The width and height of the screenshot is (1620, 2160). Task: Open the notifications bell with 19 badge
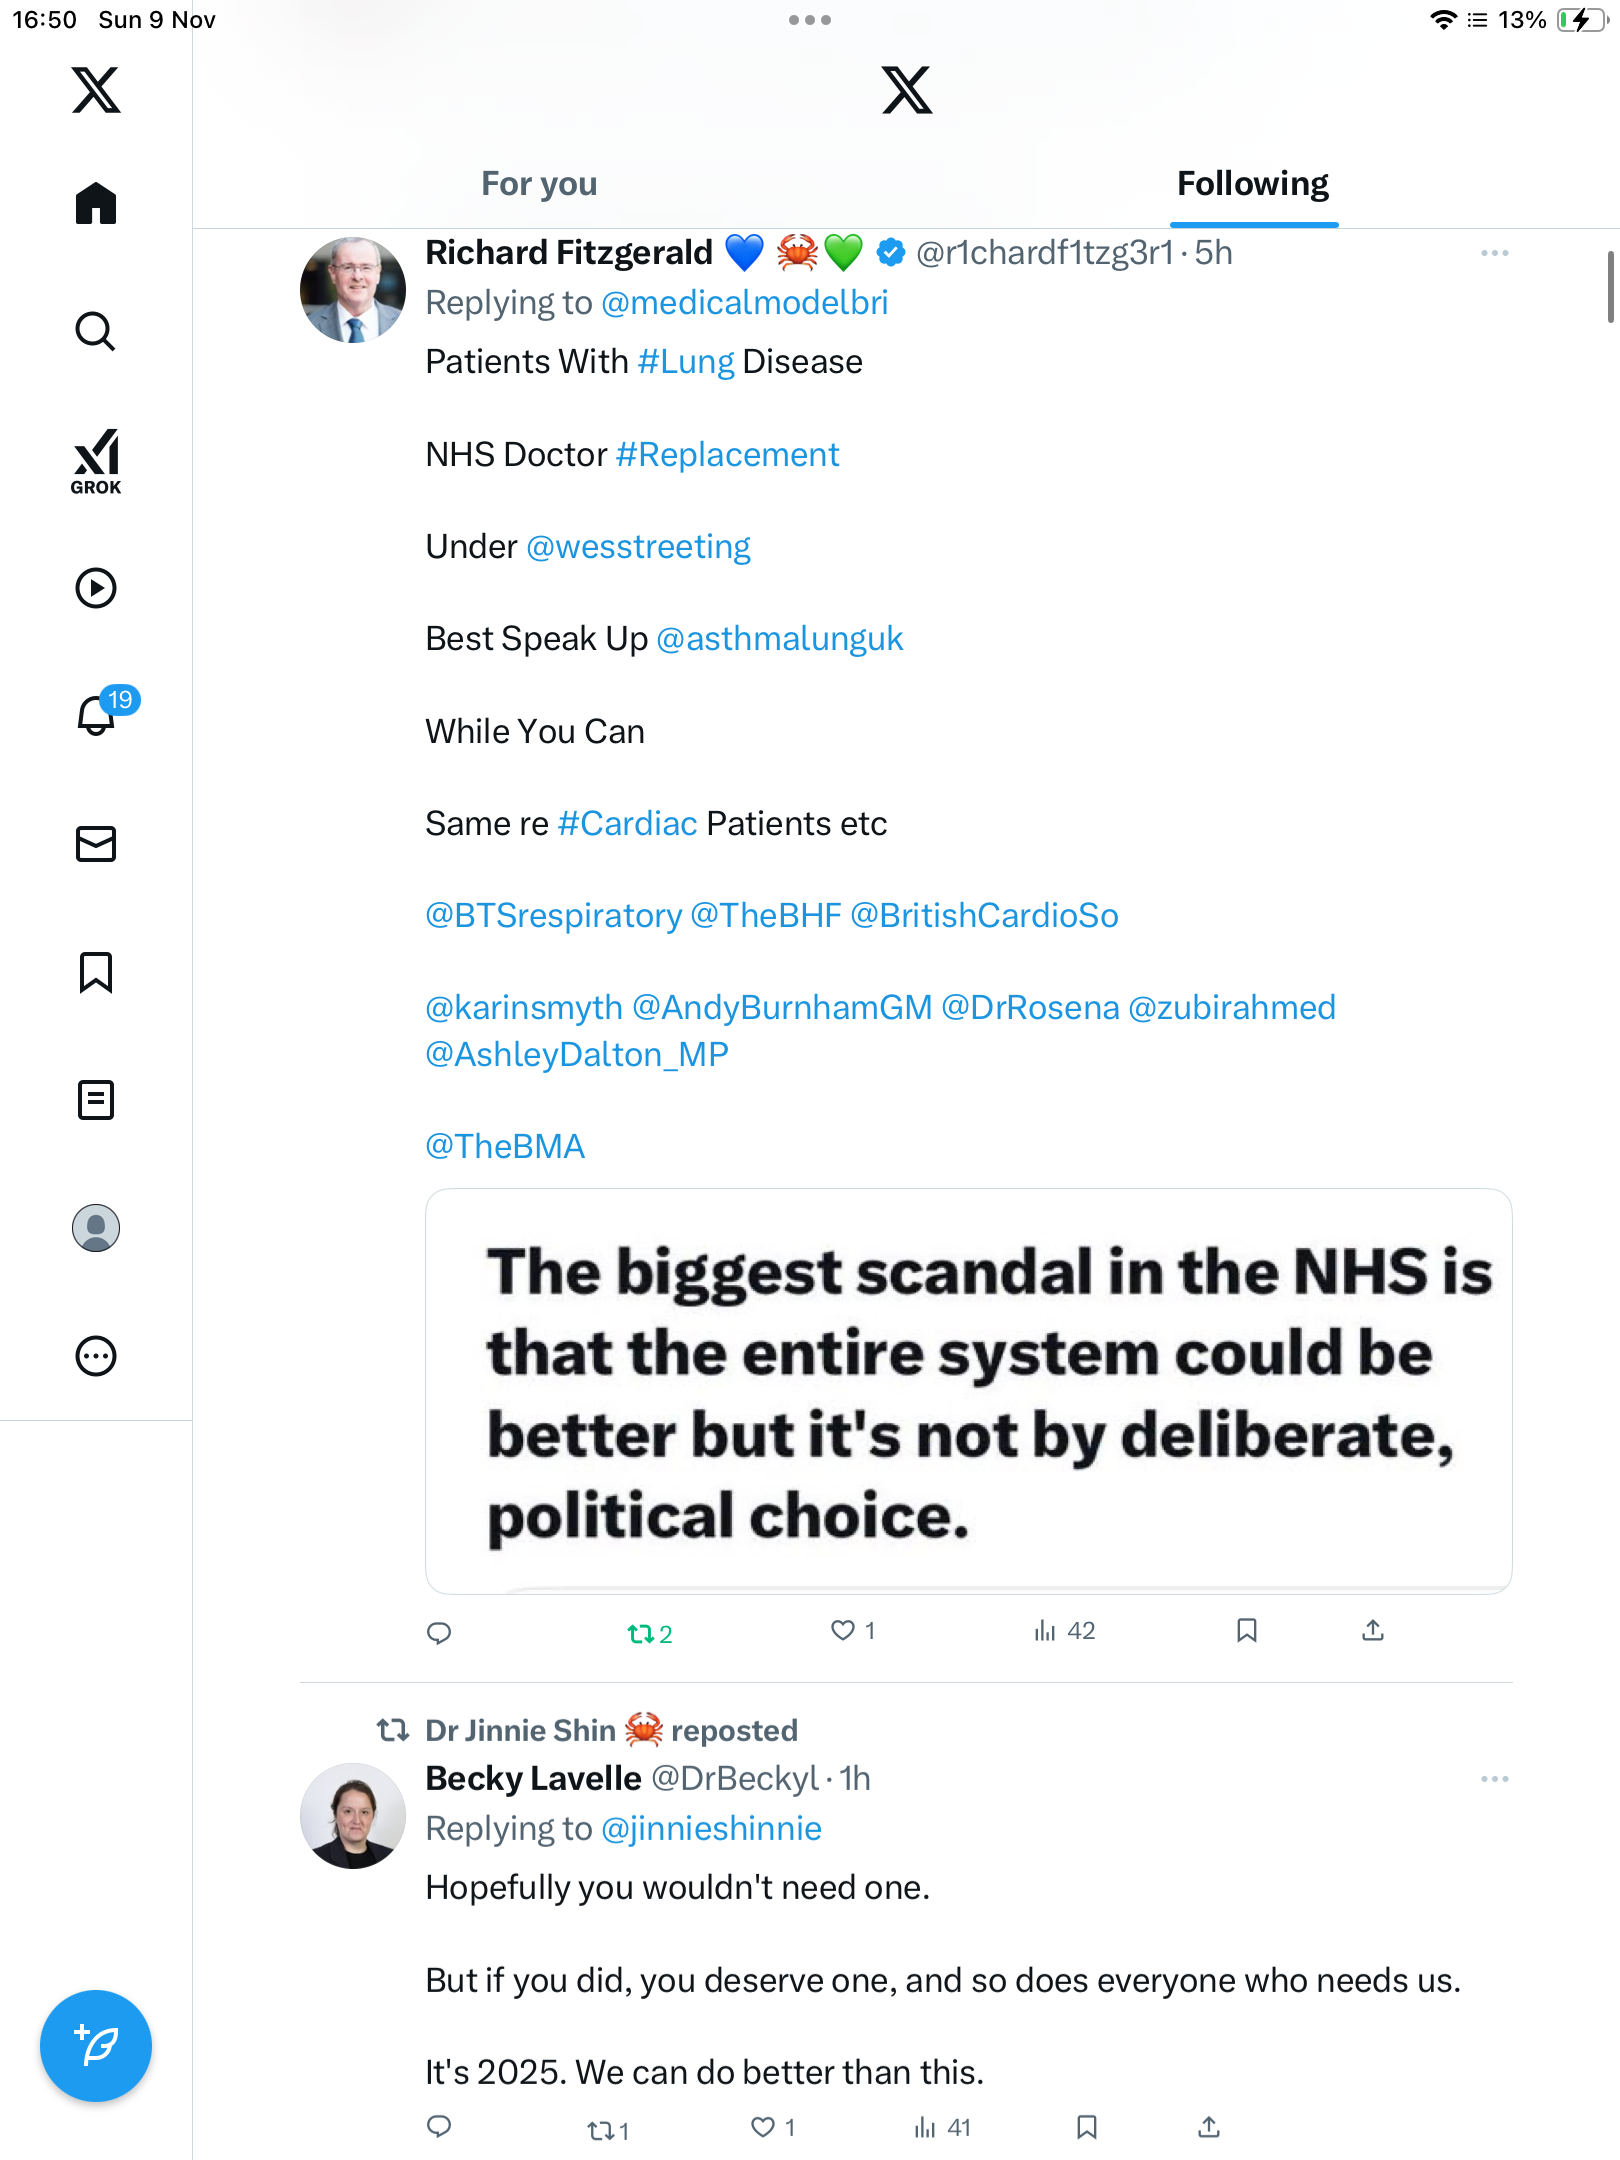[96, 715]
